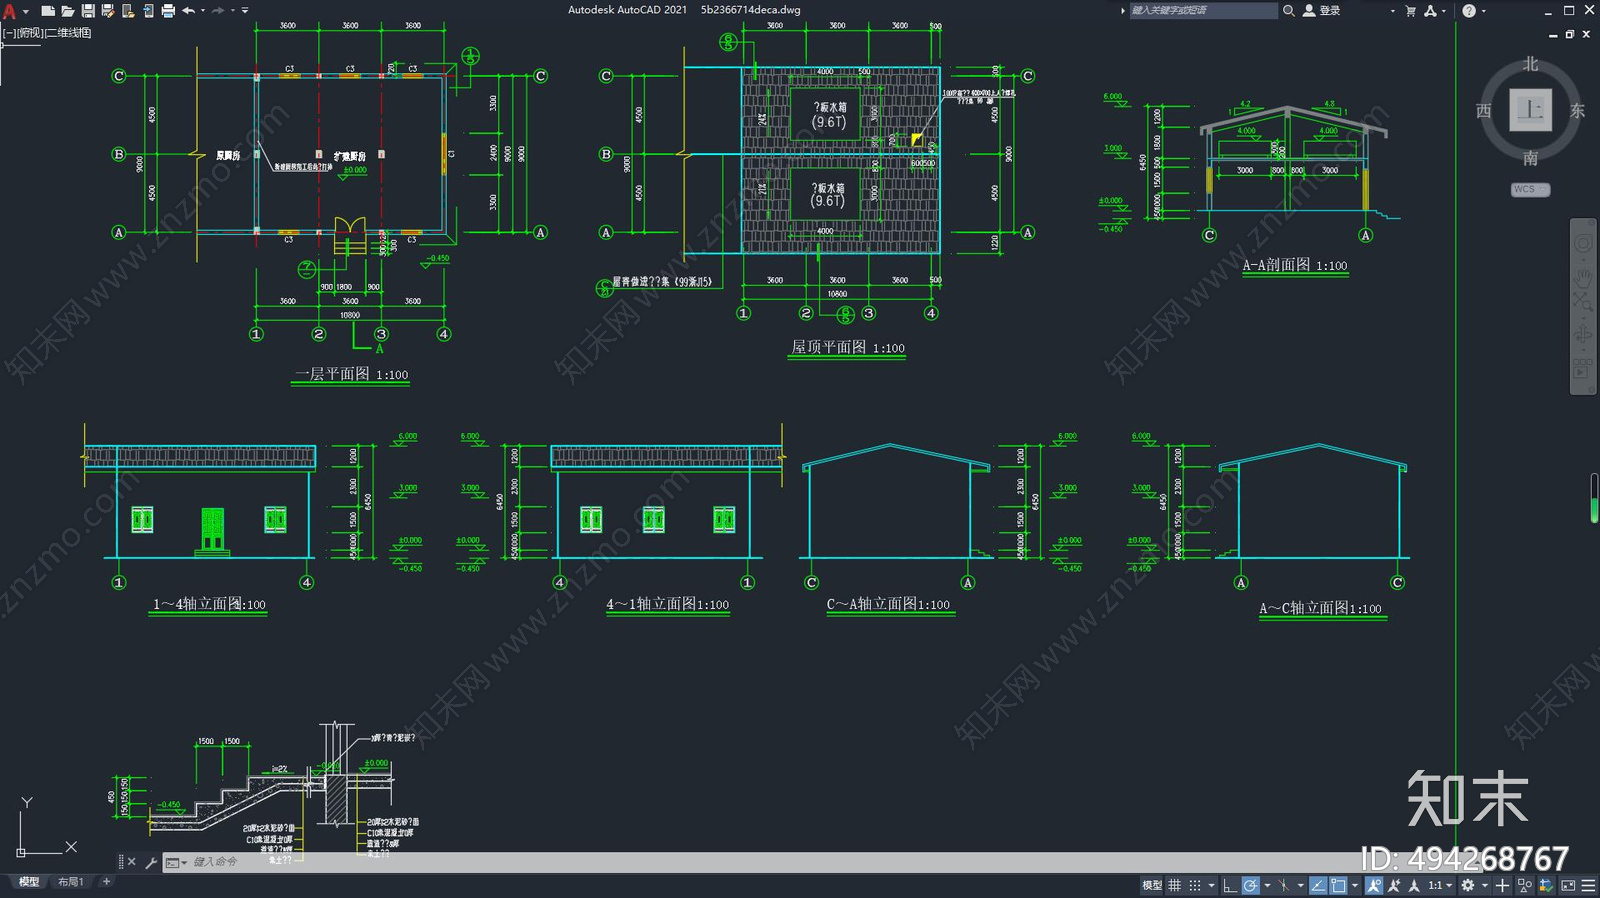Open a drawing file via folder icon
Image resolution: width=1600 pixels, height=898 pixels.
(x=67, y=11)
